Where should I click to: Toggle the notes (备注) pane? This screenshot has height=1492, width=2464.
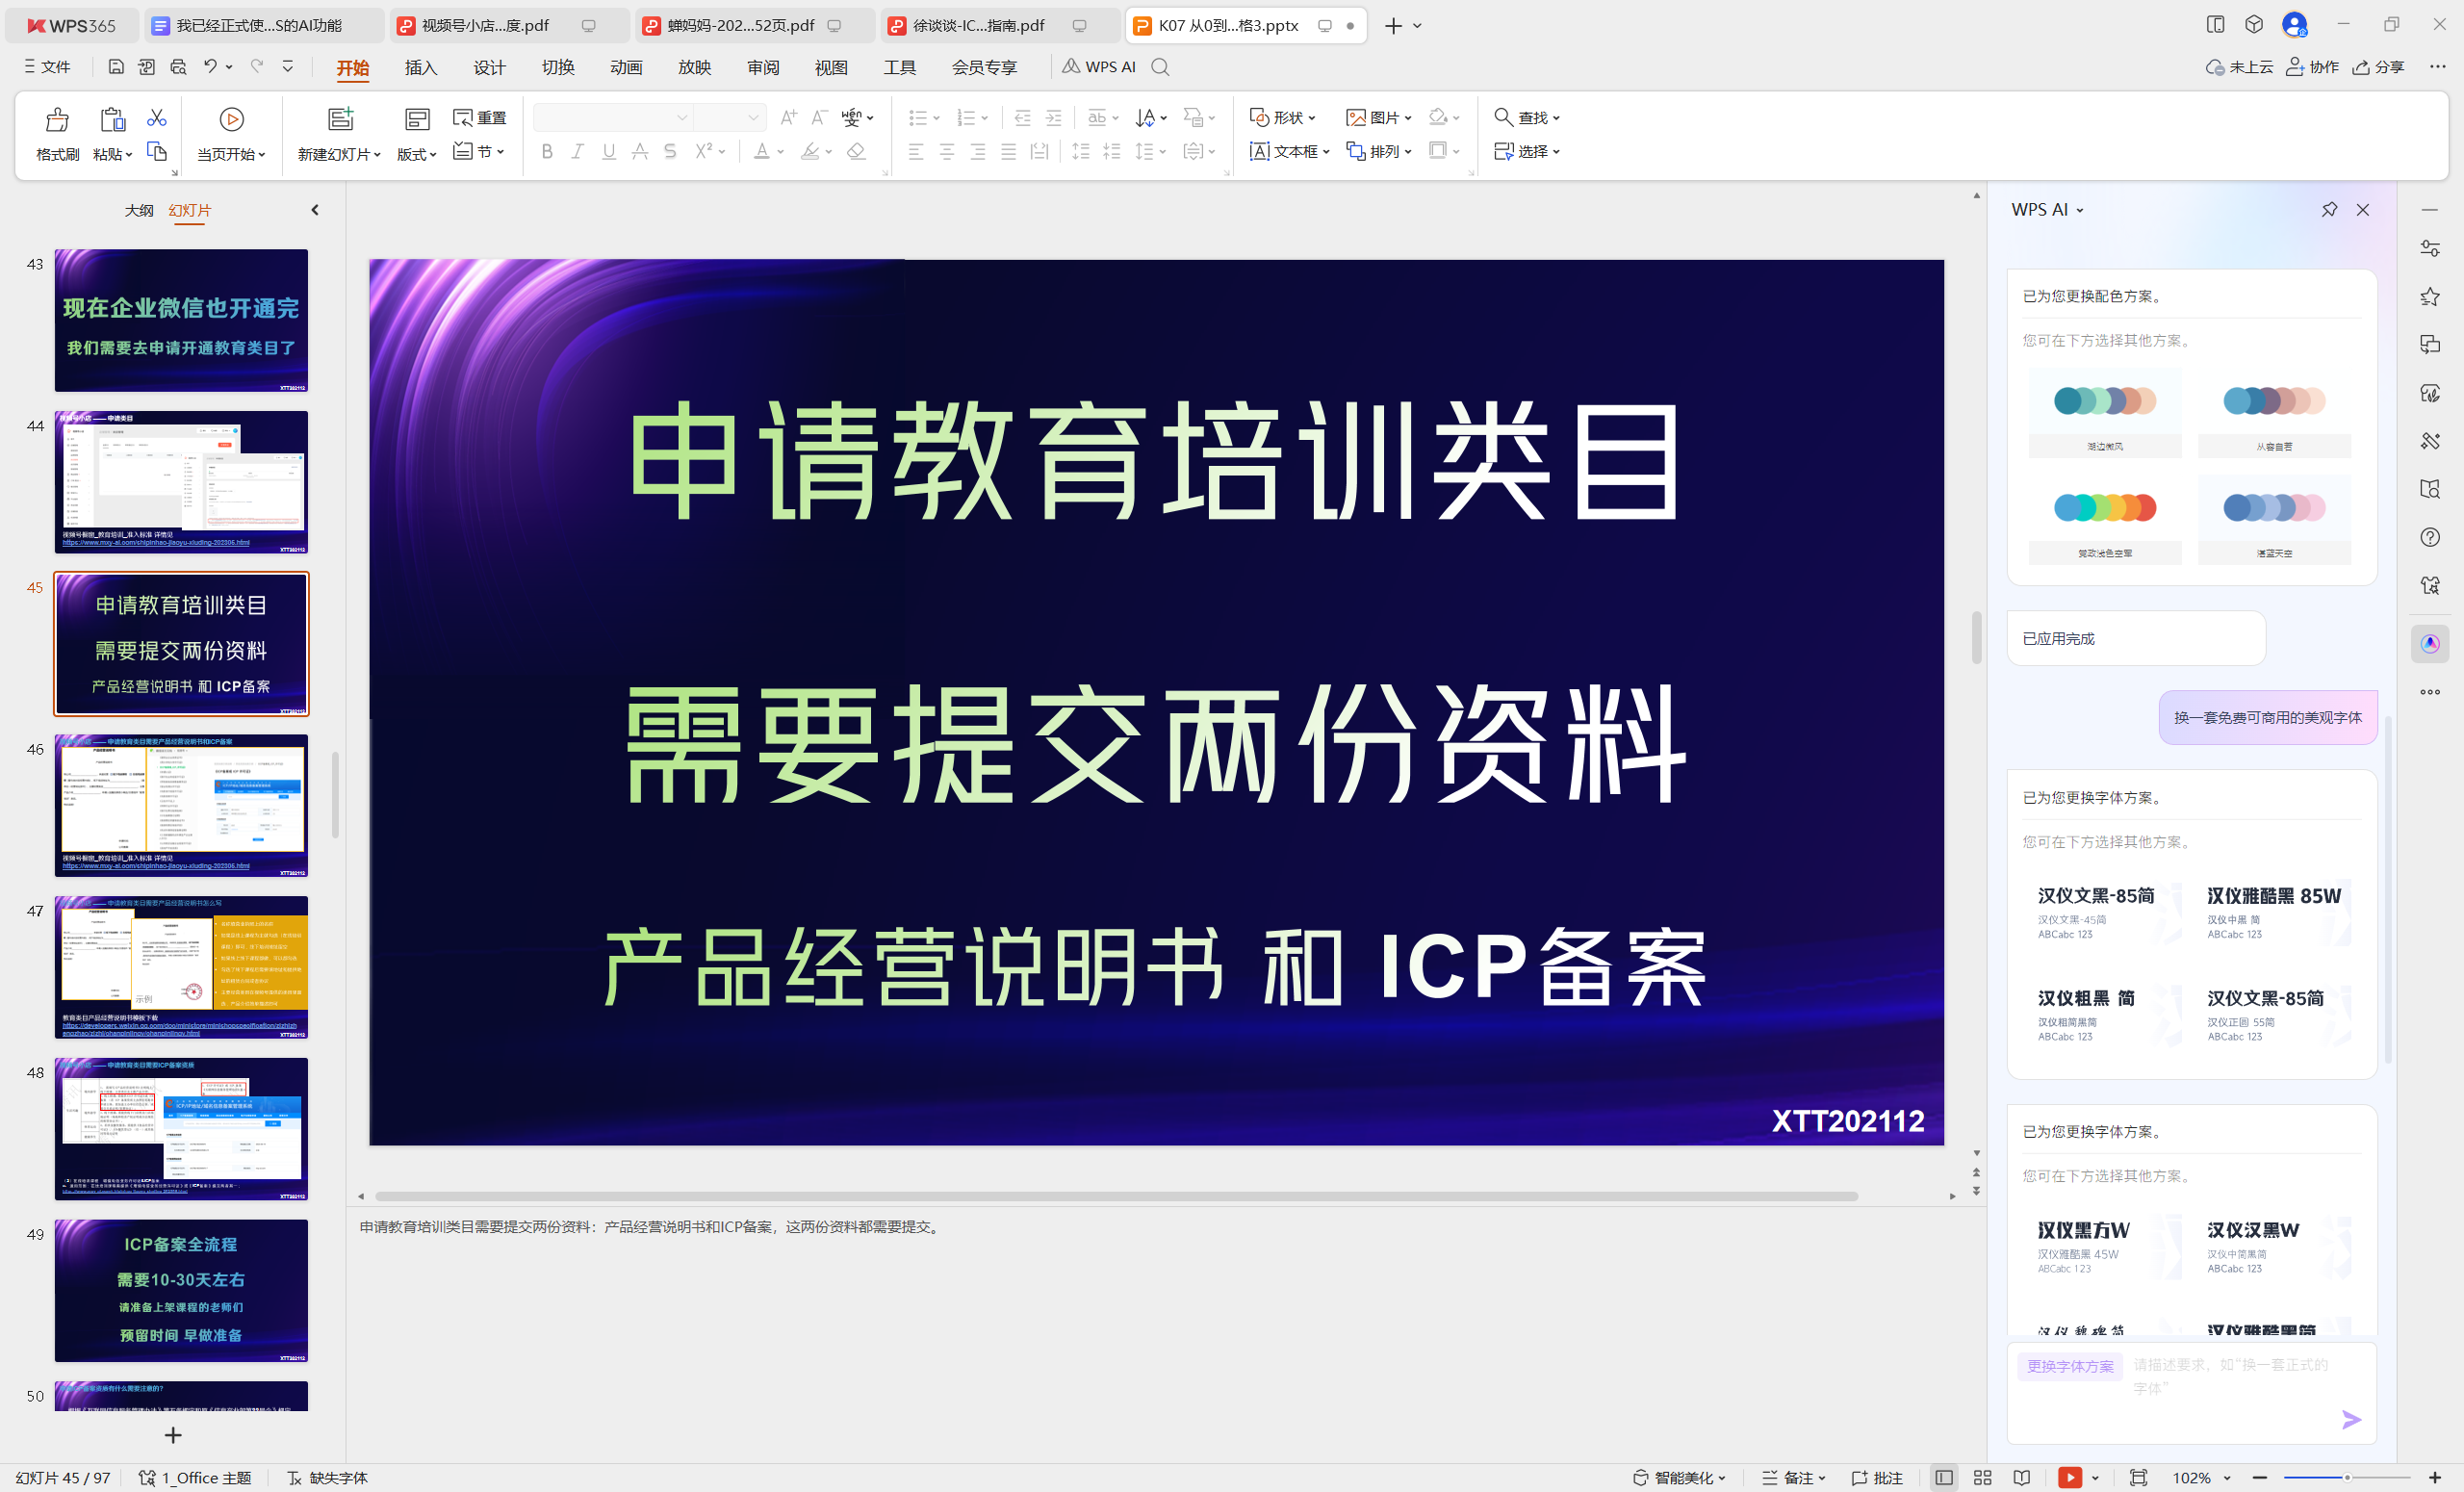point(1795,1478)
